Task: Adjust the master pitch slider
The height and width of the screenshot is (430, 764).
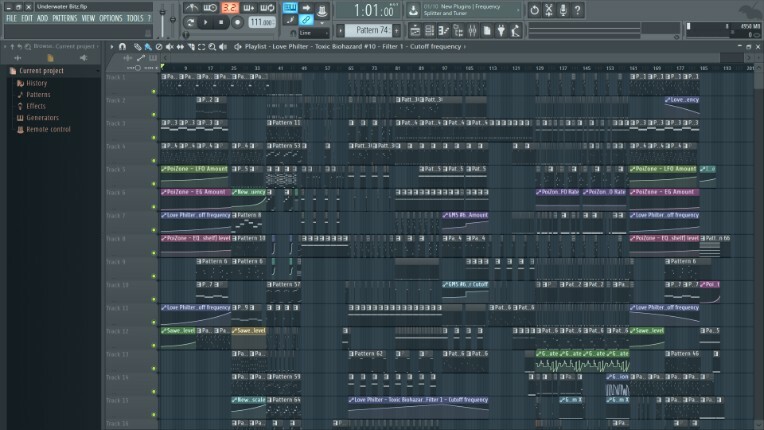Action: [x=173, y=19]
